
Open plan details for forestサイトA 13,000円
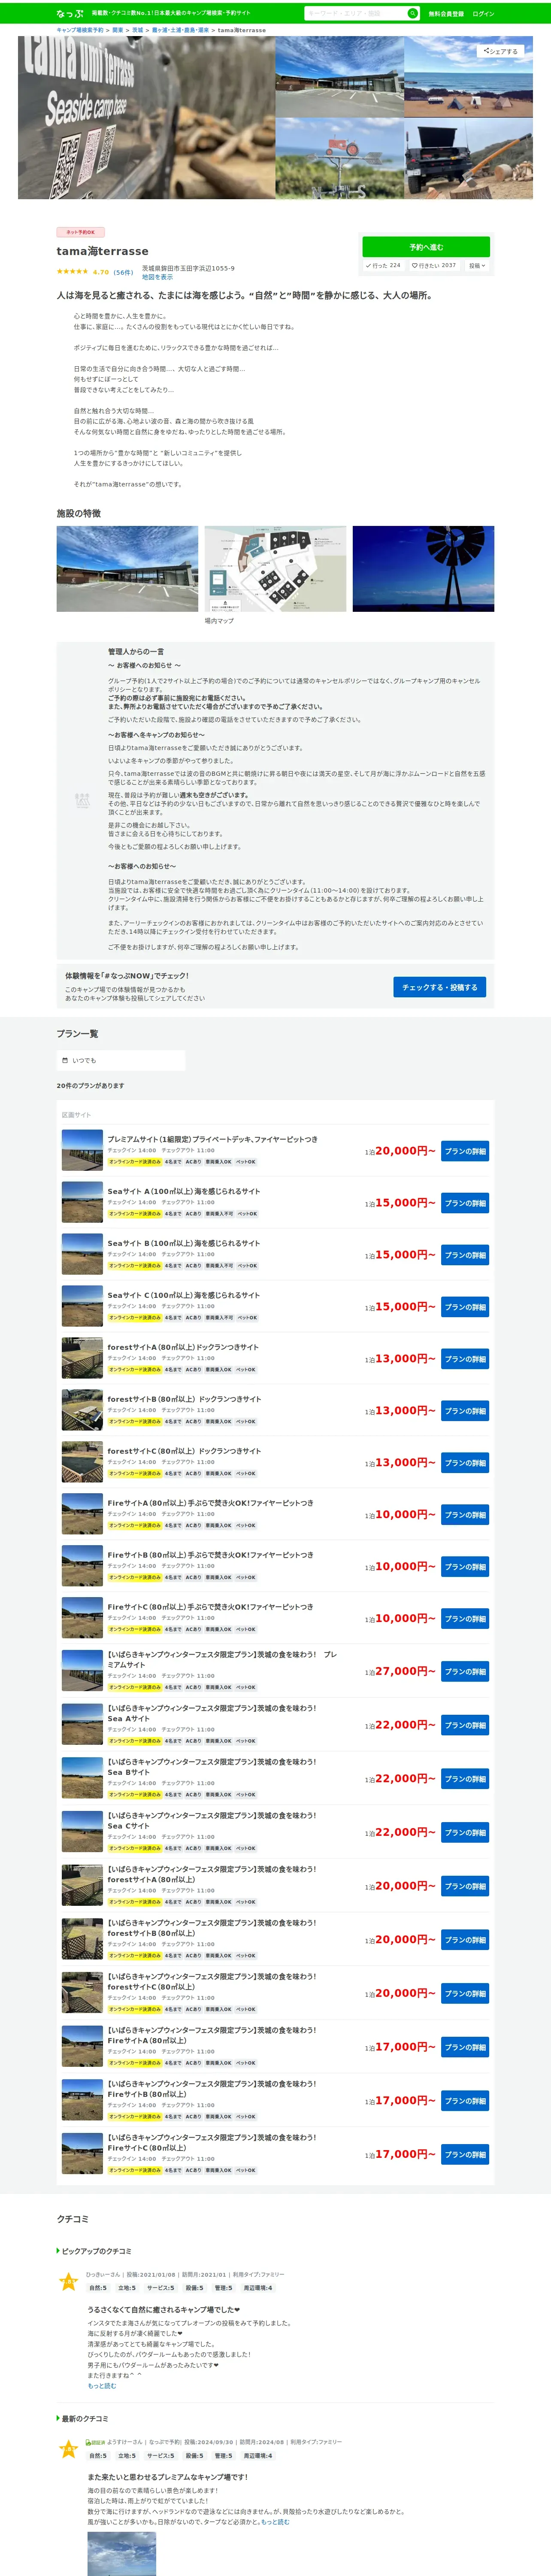(x=465, y=1359)
